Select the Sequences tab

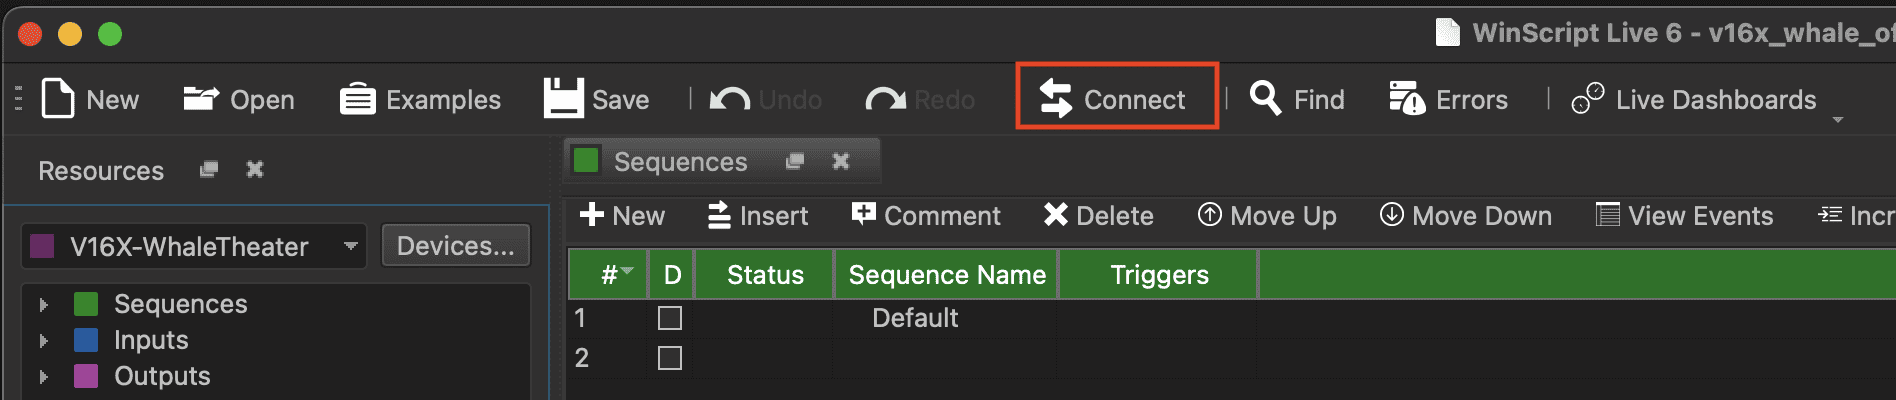click(680, 162)
